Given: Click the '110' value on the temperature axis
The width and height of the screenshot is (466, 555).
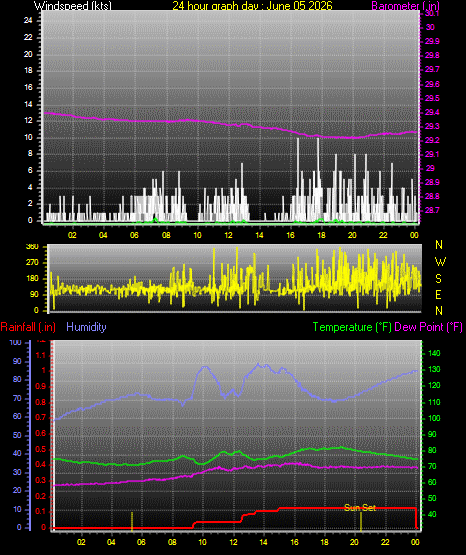Looking at the screenshot, I should tap(434, 402).
